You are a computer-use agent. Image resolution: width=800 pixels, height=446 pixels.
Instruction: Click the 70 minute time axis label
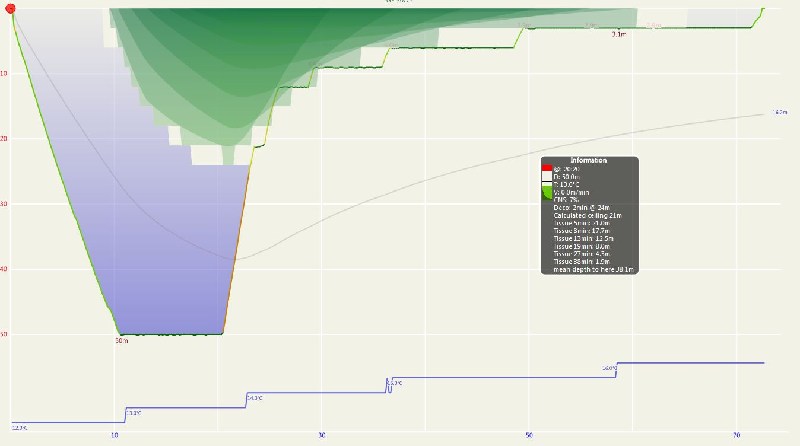[x=736, y=435]
